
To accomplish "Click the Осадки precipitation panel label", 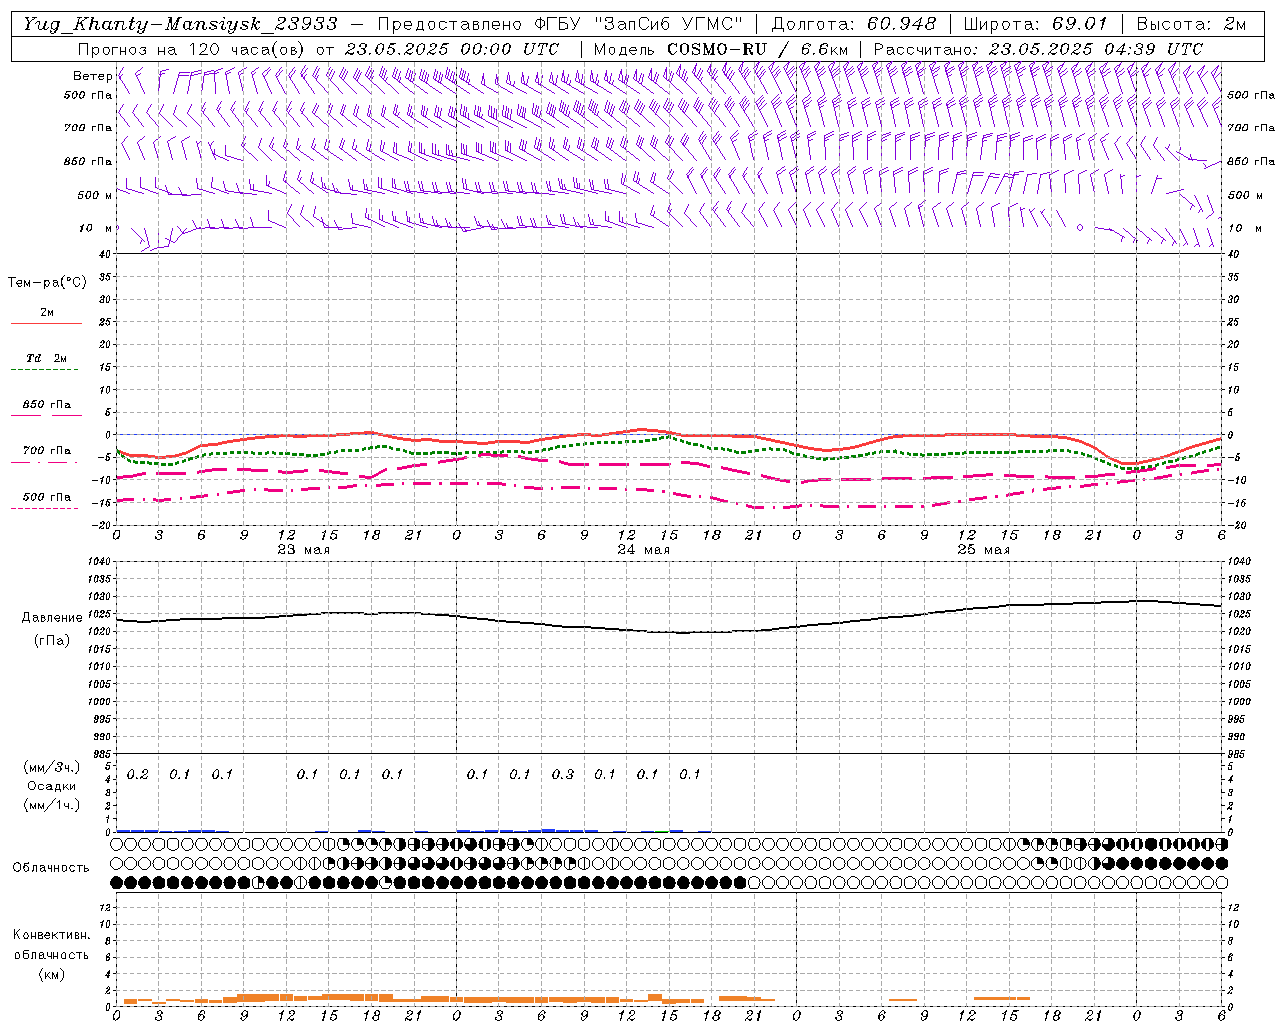I will 51,786.
